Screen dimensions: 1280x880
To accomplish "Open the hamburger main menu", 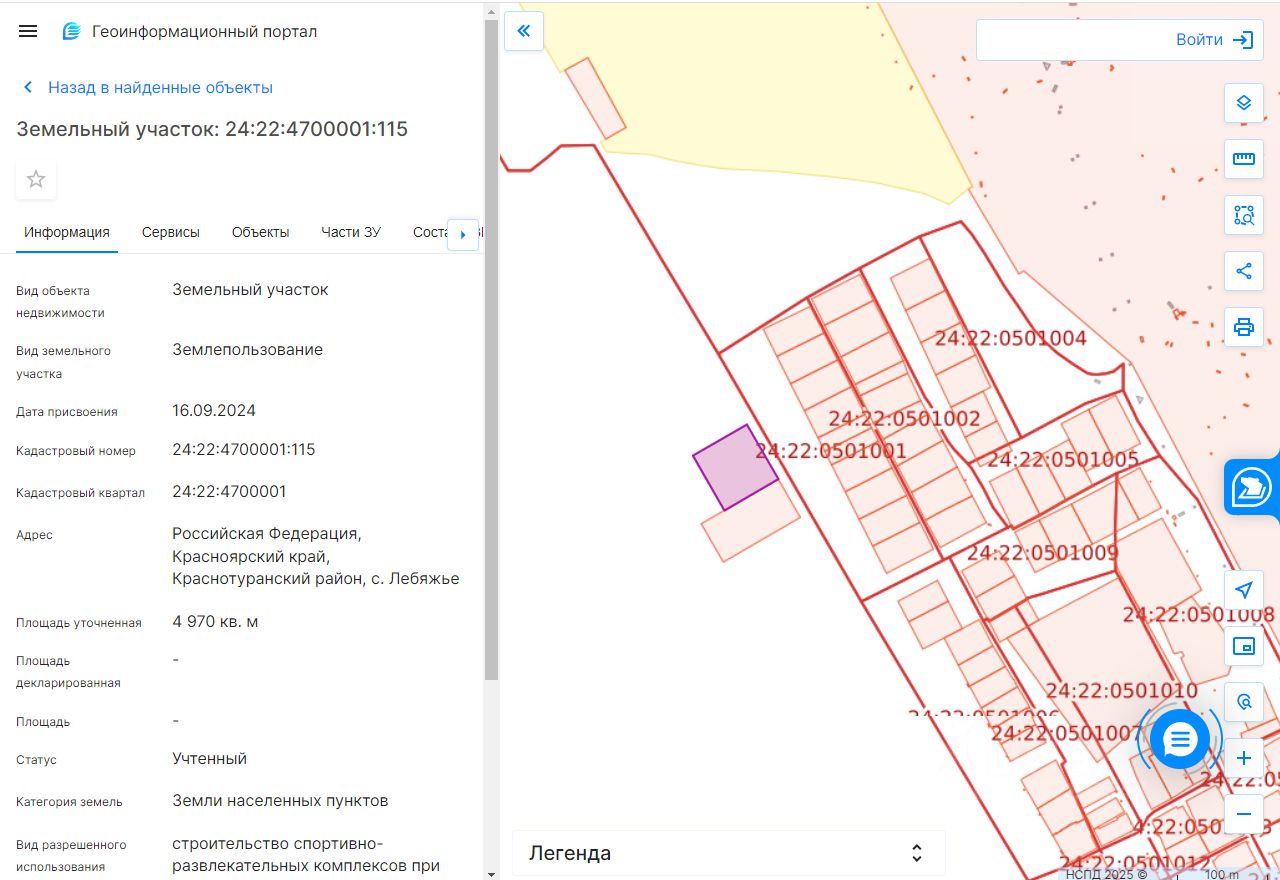I will click(x=28, y=31).
